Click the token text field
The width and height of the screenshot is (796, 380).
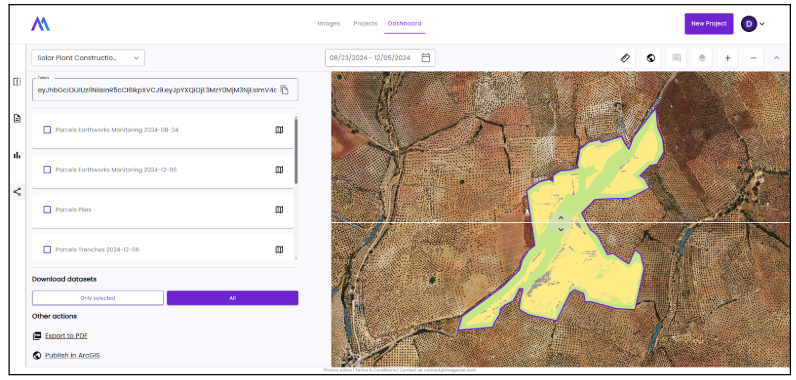pyautogui.click(x=165, y=90)
